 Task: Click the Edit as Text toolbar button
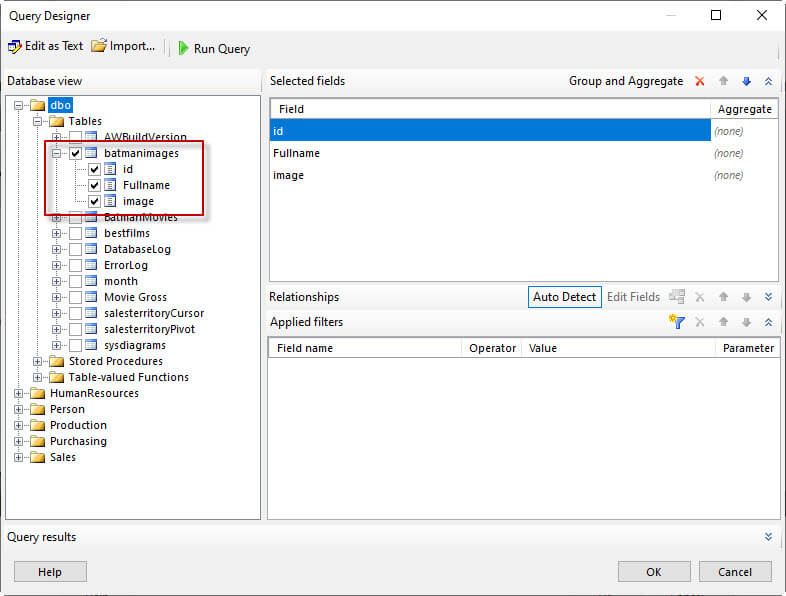(45, 47)
